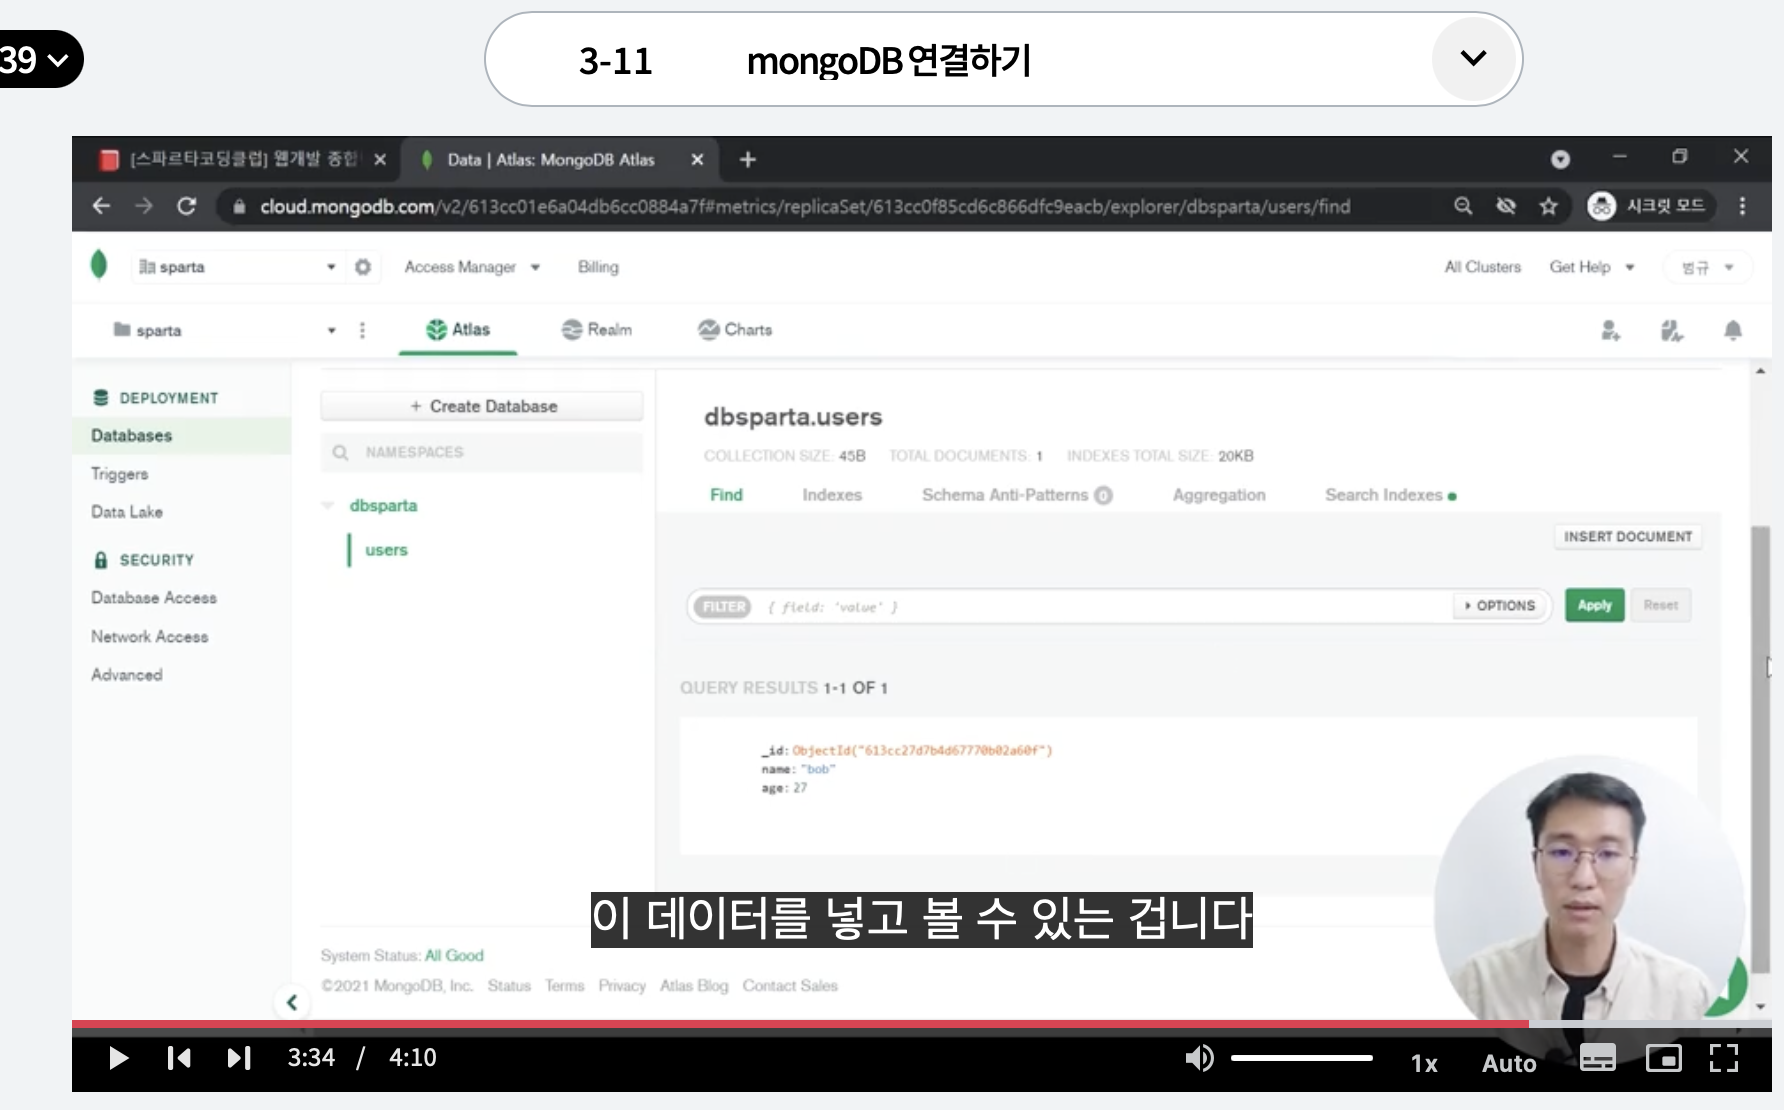Mute the video volume speaker icon
Viewport: 1784px width, 1110px height.
1199,1058
